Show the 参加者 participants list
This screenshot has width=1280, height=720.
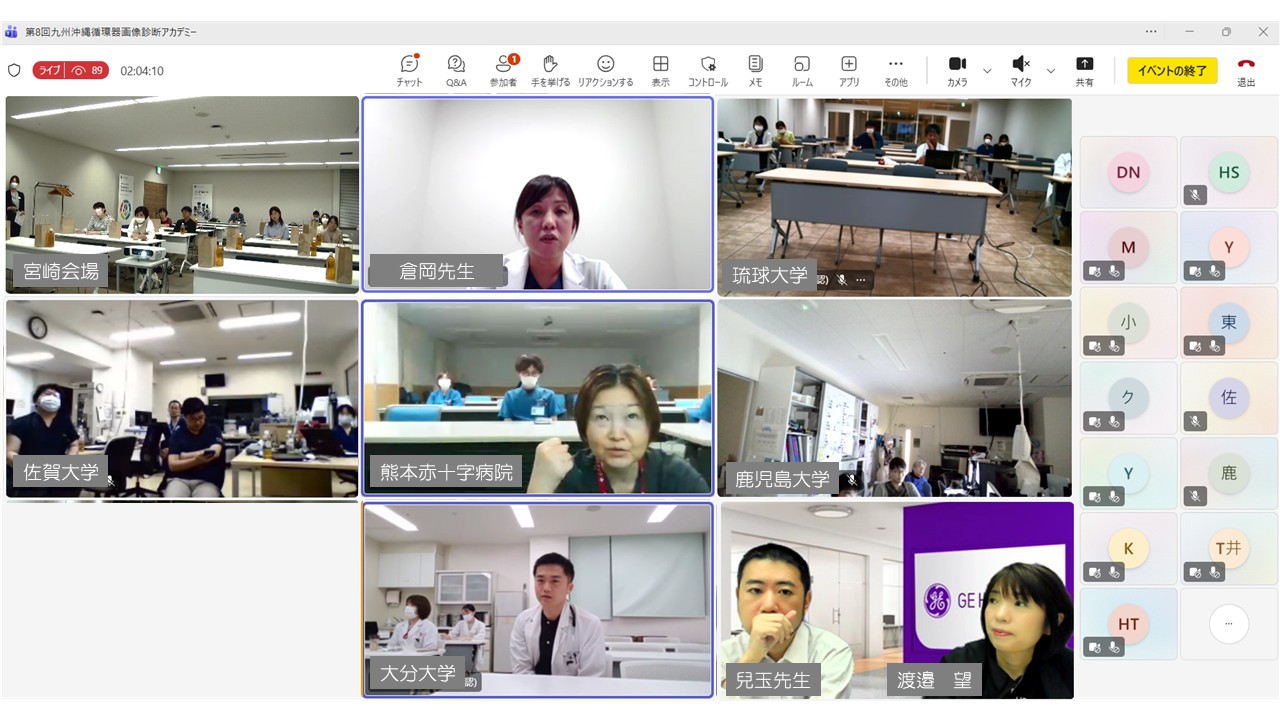[503, 70]
